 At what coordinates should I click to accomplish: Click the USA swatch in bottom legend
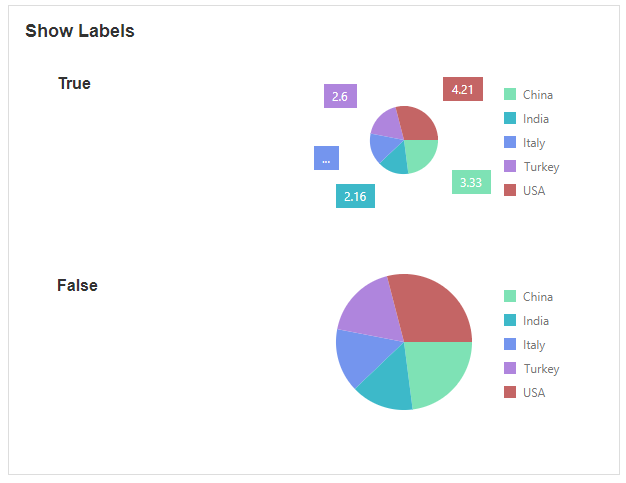click(x=510, y=393)
